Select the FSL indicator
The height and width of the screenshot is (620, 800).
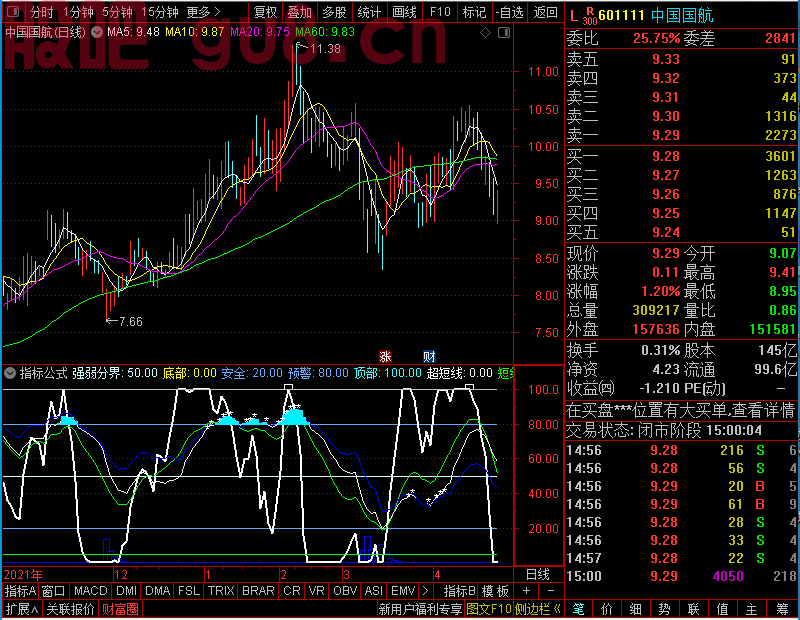pos(189,591)
